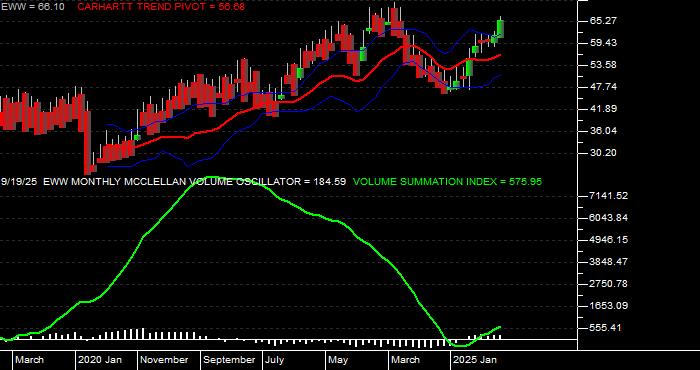
Task: Click the 2750.78 summation axis value
Action: pos(609,283)
